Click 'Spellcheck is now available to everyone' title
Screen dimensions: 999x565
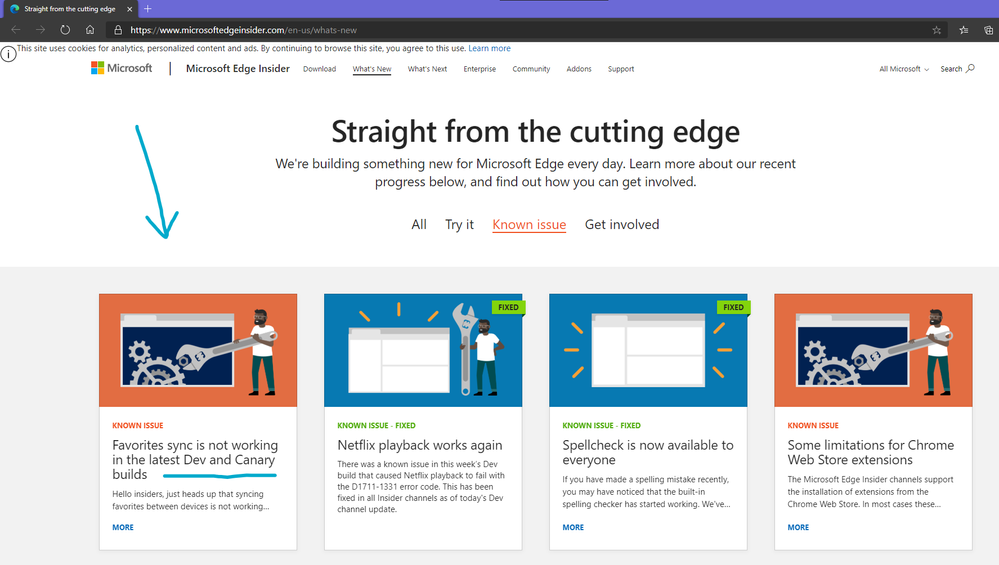pos(648,452)
